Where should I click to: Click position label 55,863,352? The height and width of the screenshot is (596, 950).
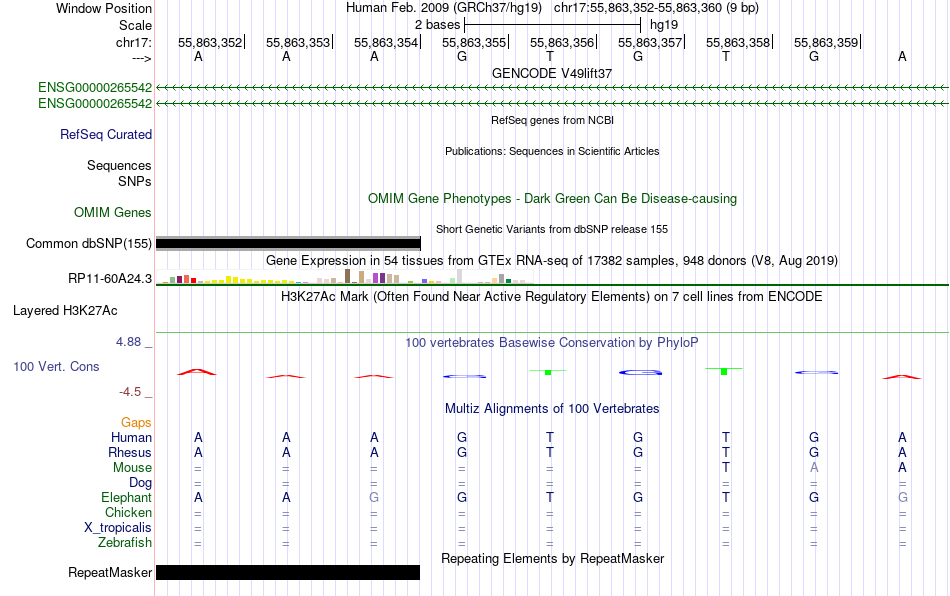(210, 42)
